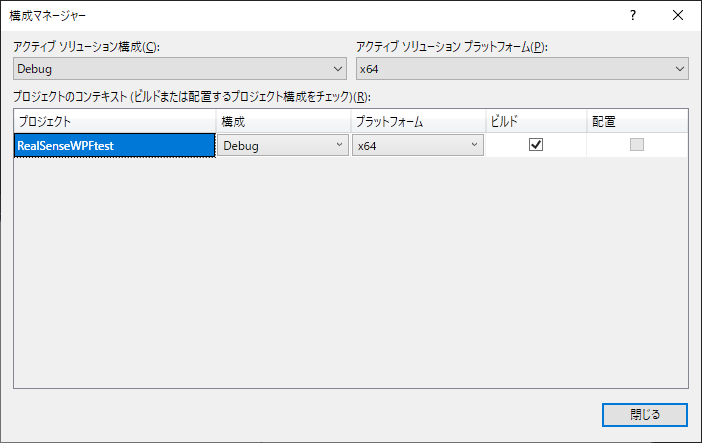
Task: Click the 閉じる button
Action: [x=644, y=415]
